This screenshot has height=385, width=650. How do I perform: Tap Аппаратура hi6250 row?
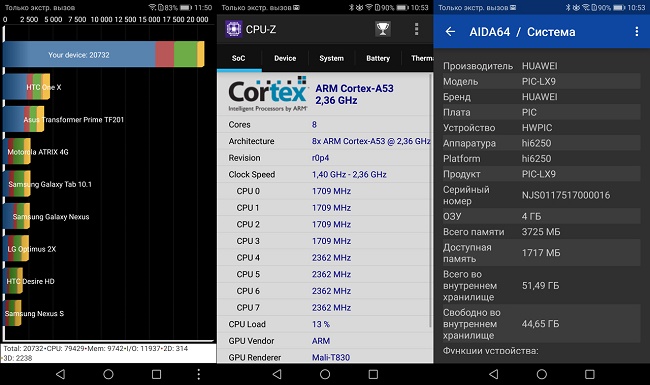(x=541, y=143)
